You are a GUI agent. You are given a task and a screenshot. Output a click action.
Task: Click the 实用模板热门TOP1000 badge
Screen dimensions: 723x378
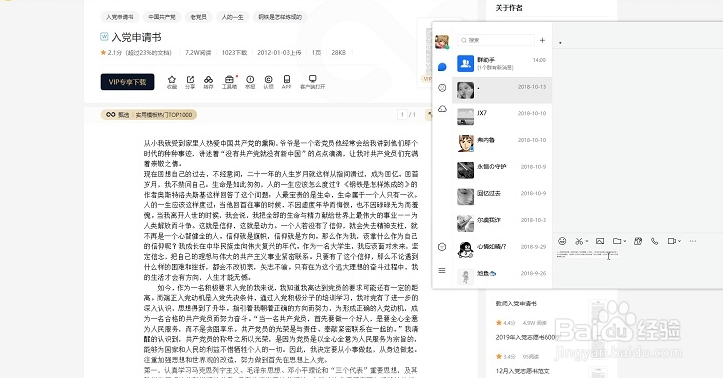pos(149,115)
